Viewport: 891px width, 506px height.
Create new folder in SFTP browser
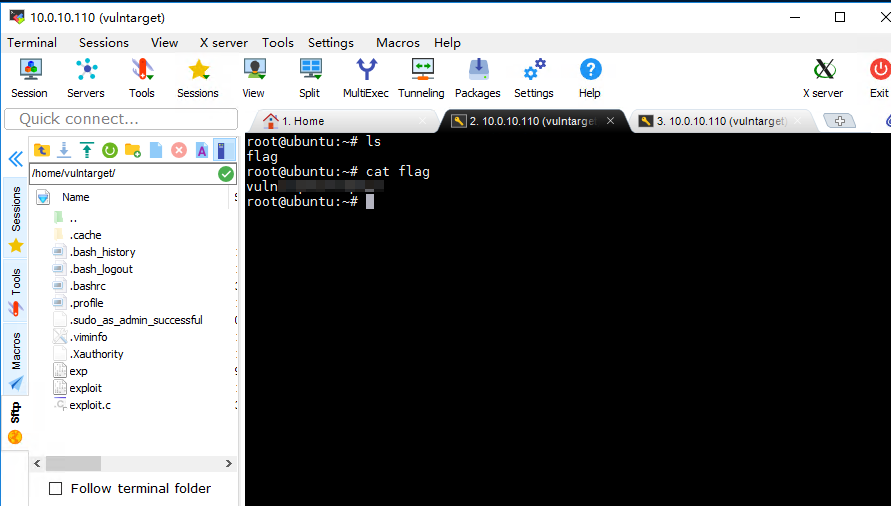[132, 150]
